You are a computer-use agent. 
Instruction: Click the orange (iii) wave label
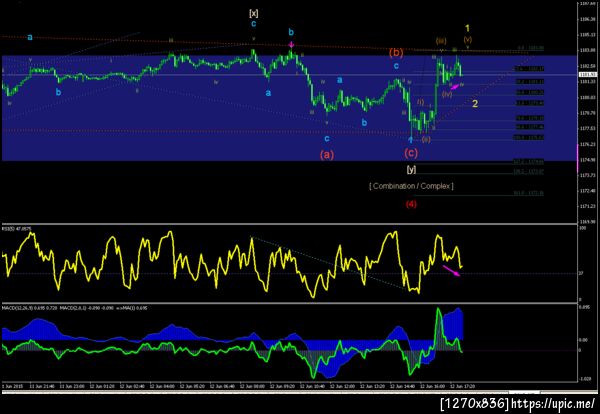click(441, 41)
